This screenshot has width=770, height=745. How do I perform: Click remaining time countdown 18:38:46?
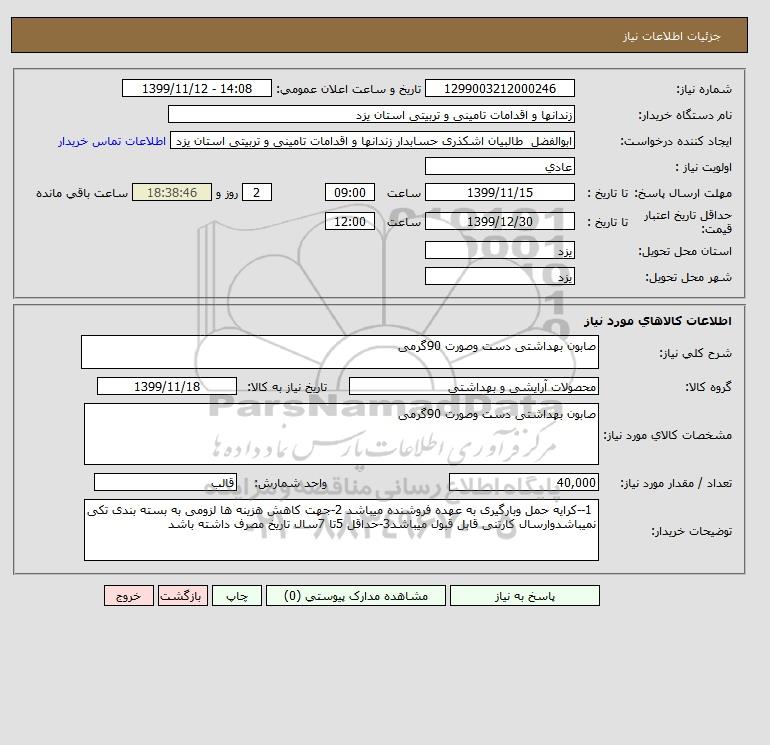[x=172, y=193]
